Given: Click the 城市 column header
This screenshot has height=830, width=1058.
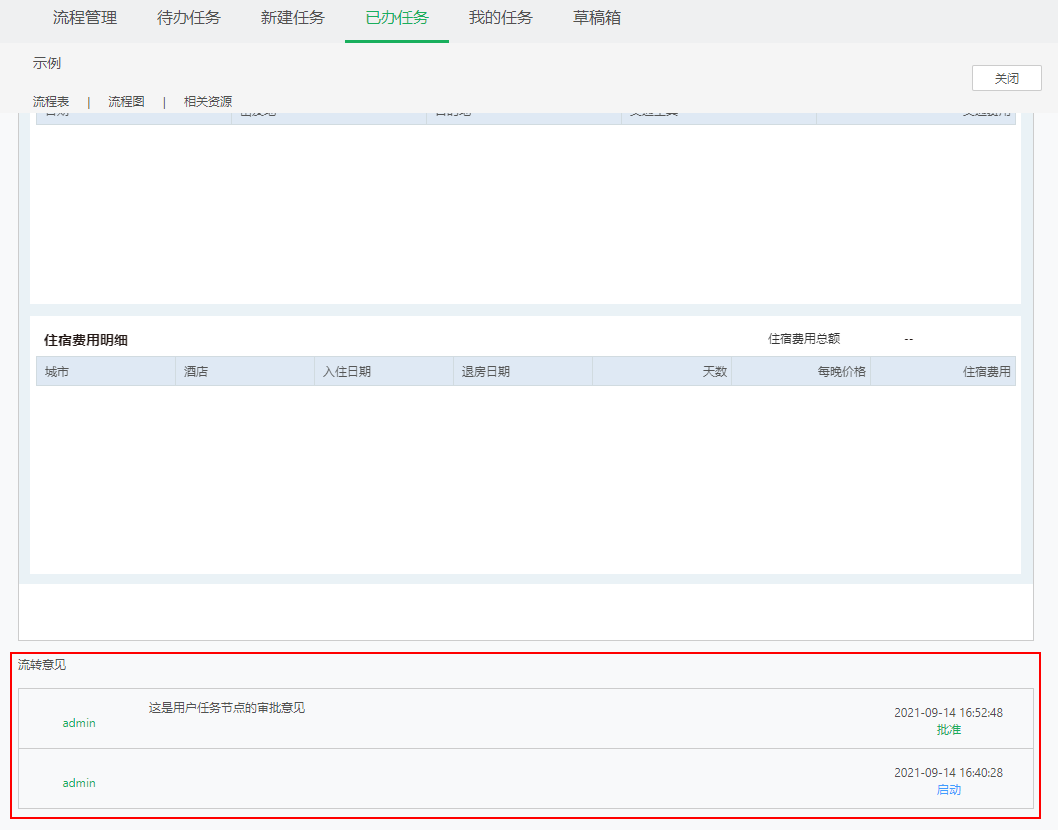Looking at the screenshot, I should click(57, 371).
